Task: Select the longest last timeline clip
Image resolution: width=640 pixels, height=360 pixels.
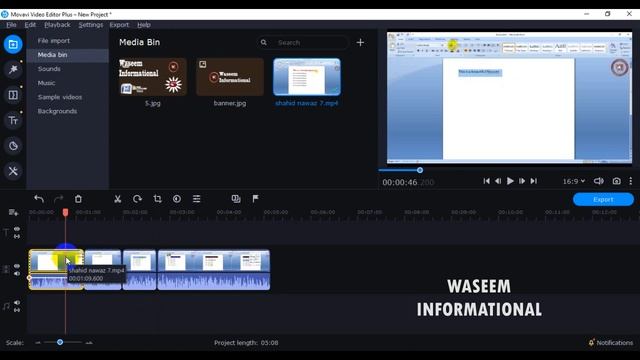Action: pos(213,270)
